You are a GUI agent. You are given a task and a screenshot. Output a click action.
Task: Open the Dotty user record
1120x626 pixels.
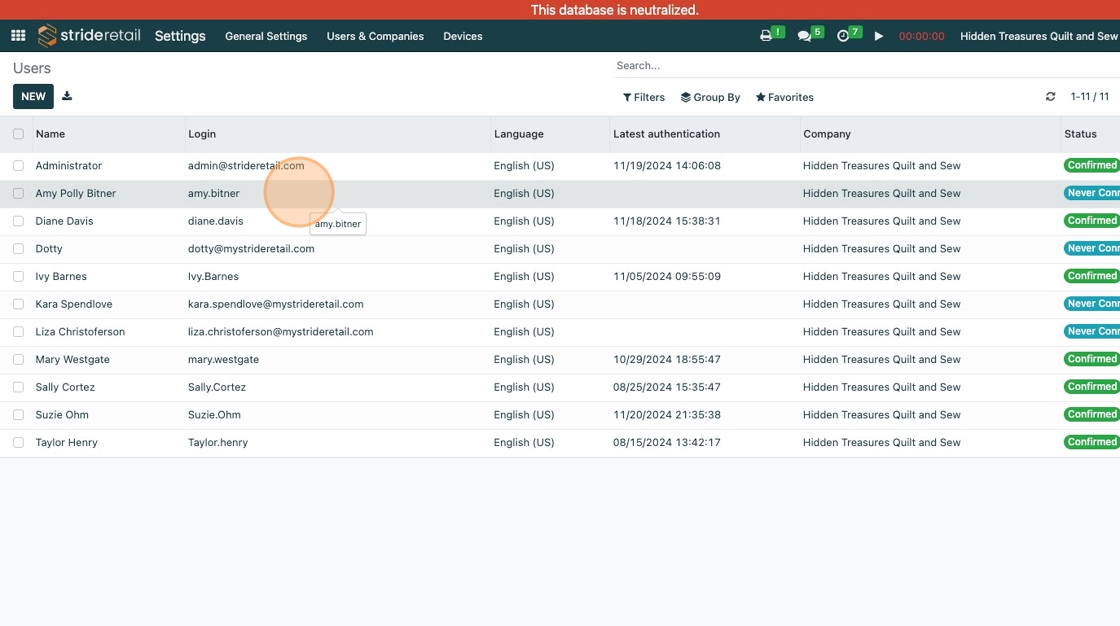[x=49, y=249]
